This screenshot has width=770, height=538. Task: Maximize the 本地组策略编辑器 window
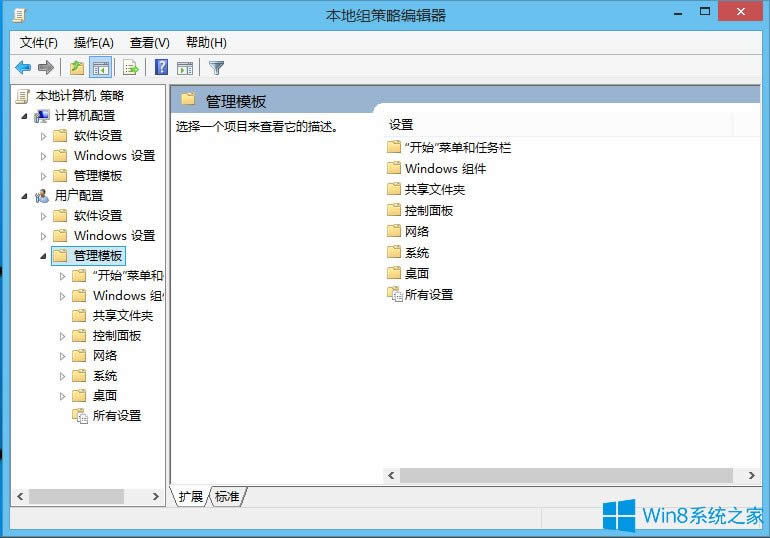pyautogui.click(x=705, y=12)
